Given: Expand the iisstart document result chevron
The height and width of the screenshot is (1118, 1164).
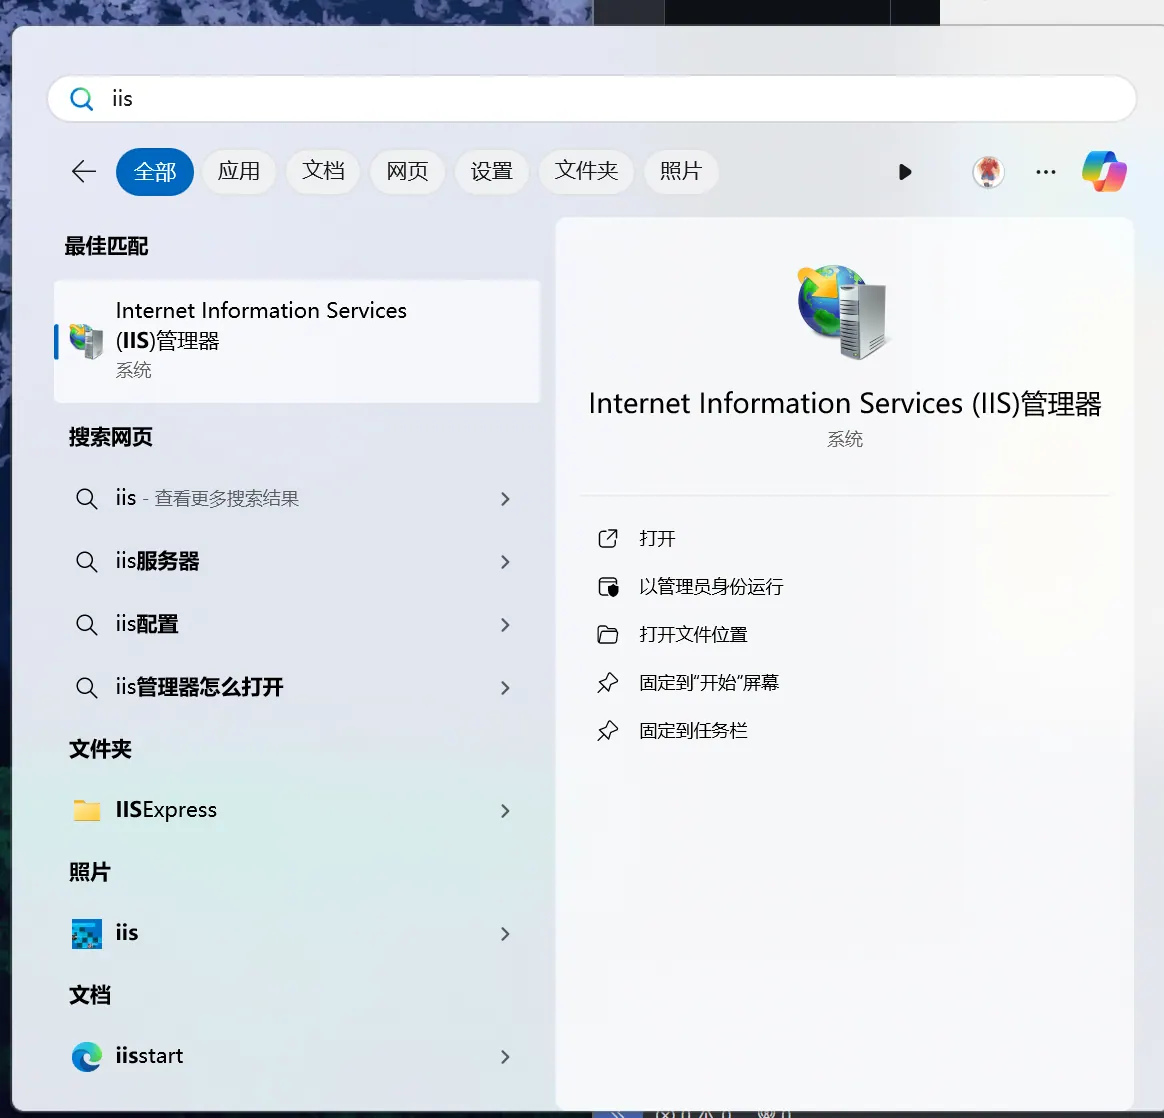Looking at the screenshot, I should [x=505, y=1057].
